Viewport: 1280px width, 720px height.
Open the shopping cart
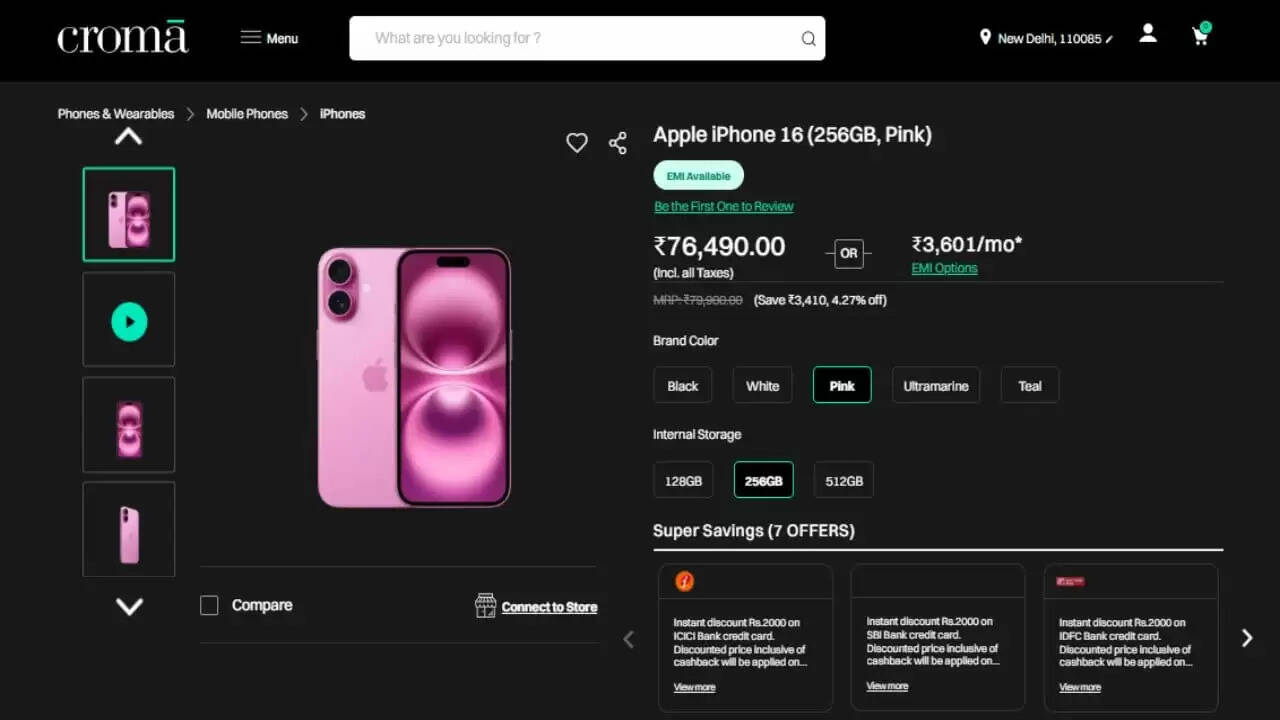[1200, 34]
